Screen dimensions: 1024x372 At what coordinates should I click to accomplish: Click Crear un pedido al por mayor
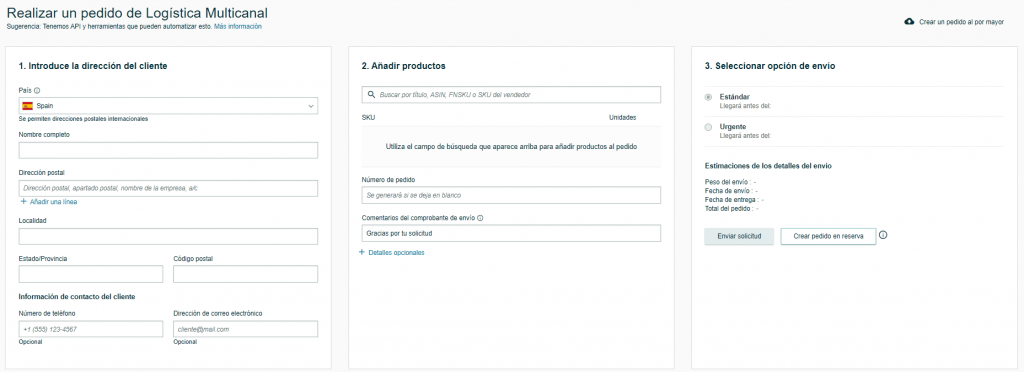point(961,22)
